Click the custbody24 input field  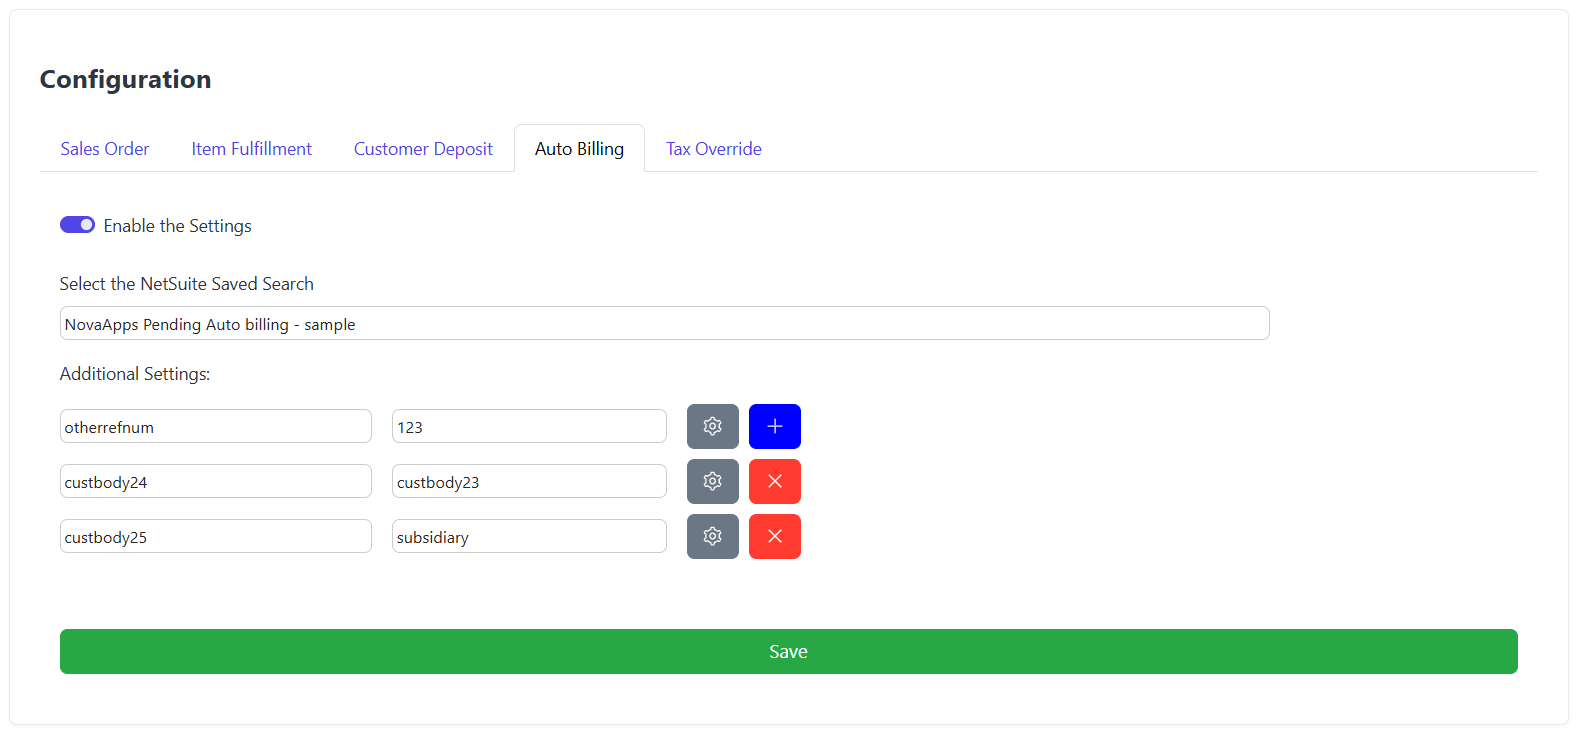215,482
